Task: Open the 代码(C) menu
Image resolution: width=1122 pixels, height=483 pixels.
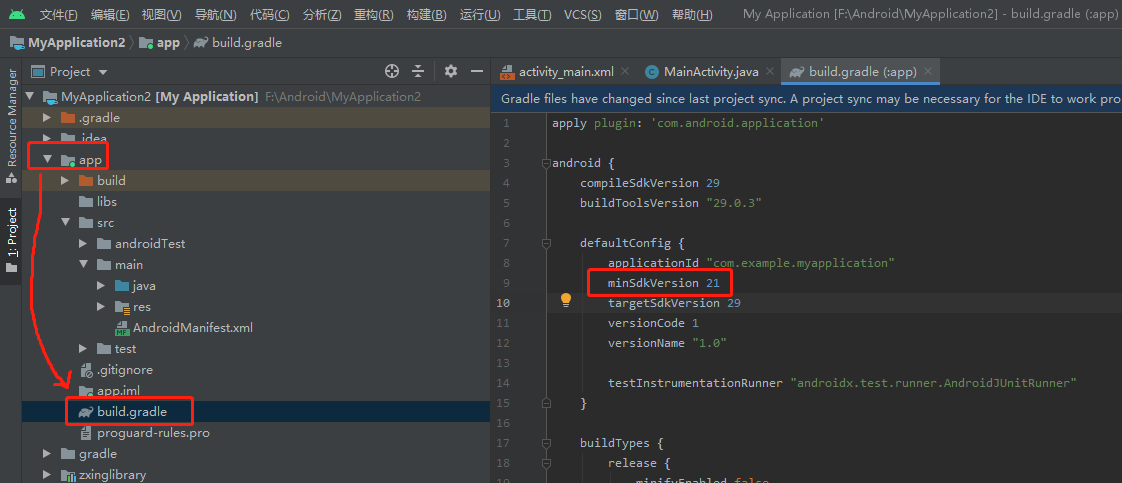Action: [x=270, y=15]
